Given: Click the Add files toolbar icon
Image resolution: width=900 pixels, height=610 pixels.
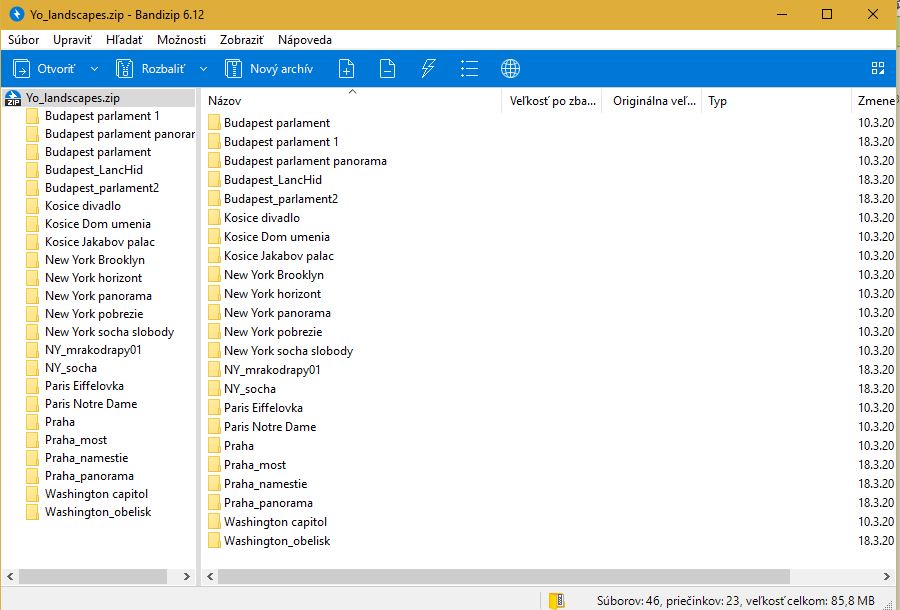Looking at the screenshot, I should pyautogui.click(x=346, y=69).
